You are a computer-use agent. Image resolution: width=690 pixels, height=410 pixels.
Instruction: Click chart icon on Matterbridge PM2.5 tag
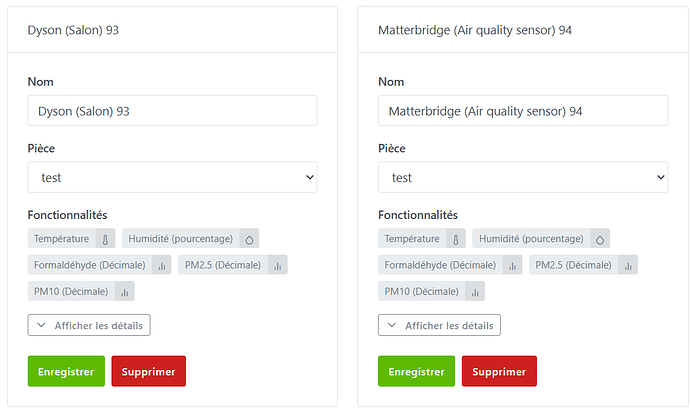[627, 265]
